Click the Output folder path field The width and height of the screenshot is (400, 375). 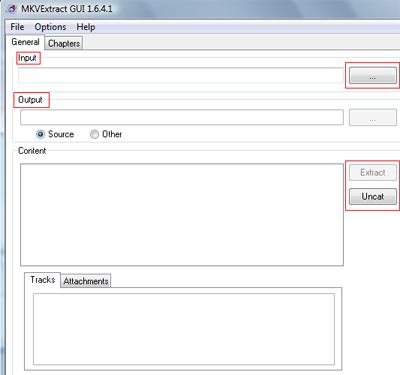click(x=182, y=117)
